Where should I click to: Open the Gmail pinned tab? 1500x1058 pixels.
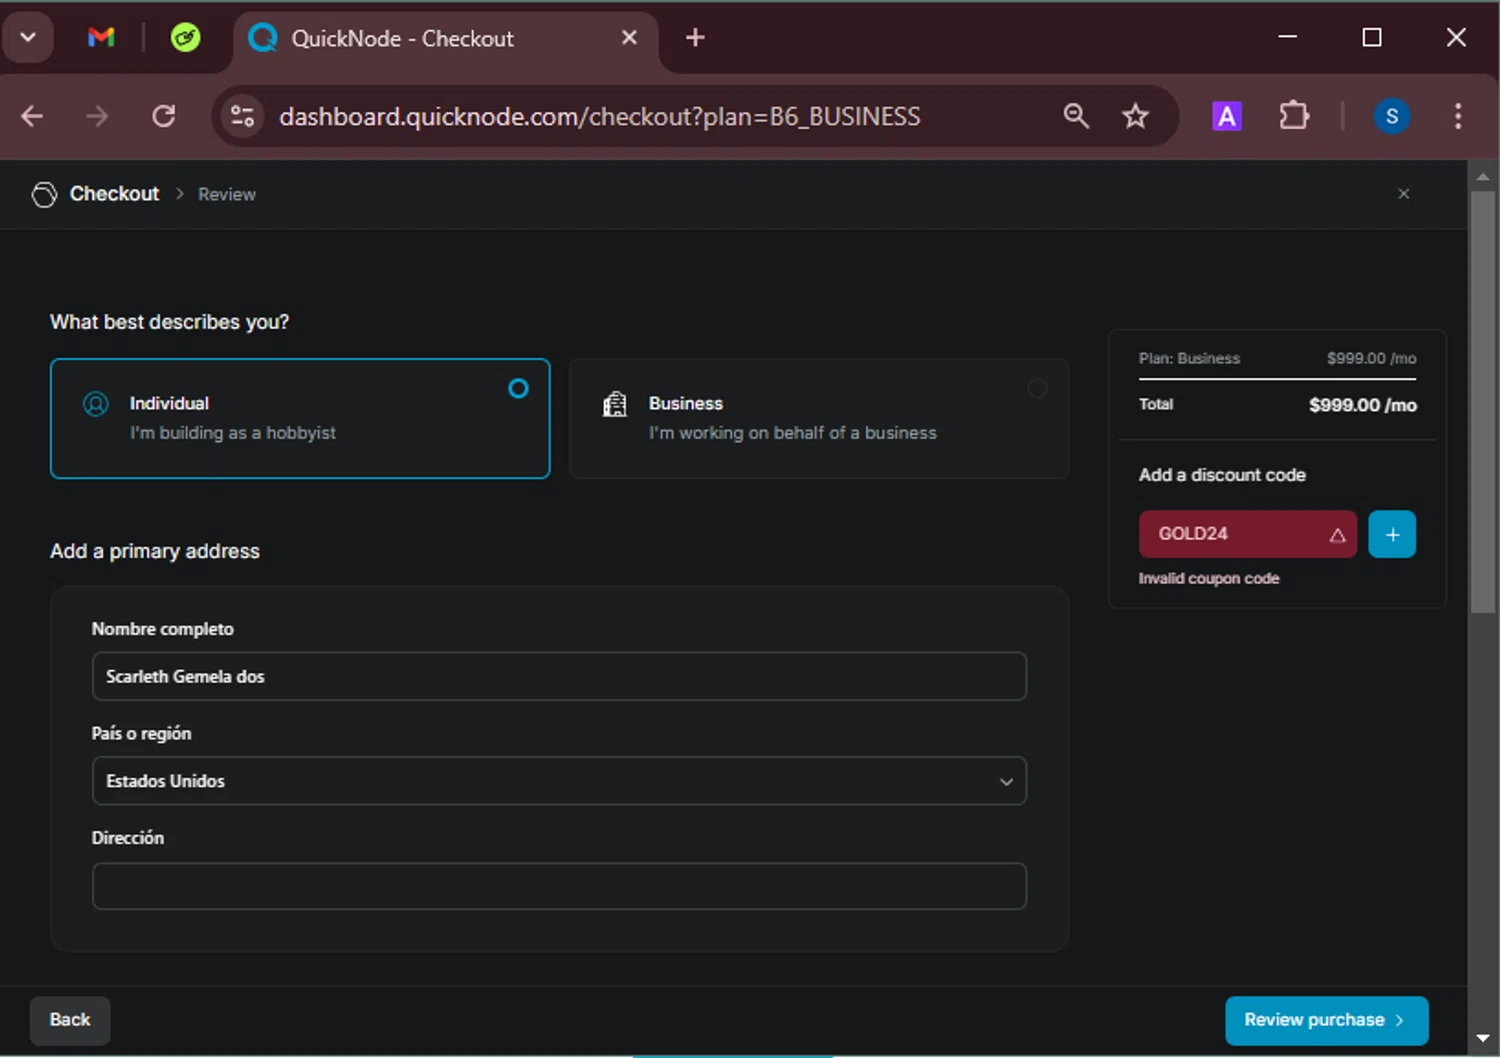pos(101,38)
